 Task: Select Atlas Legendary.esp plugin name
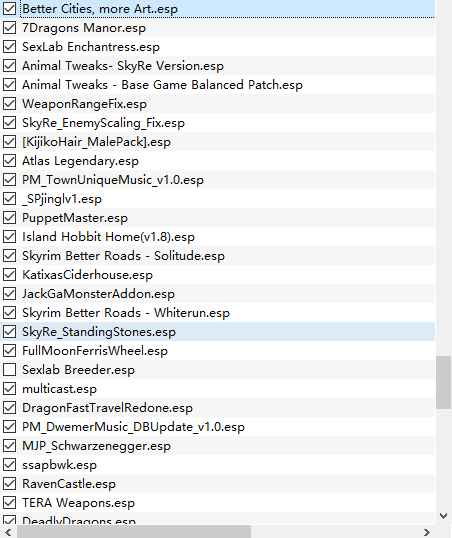pos(80,161)
